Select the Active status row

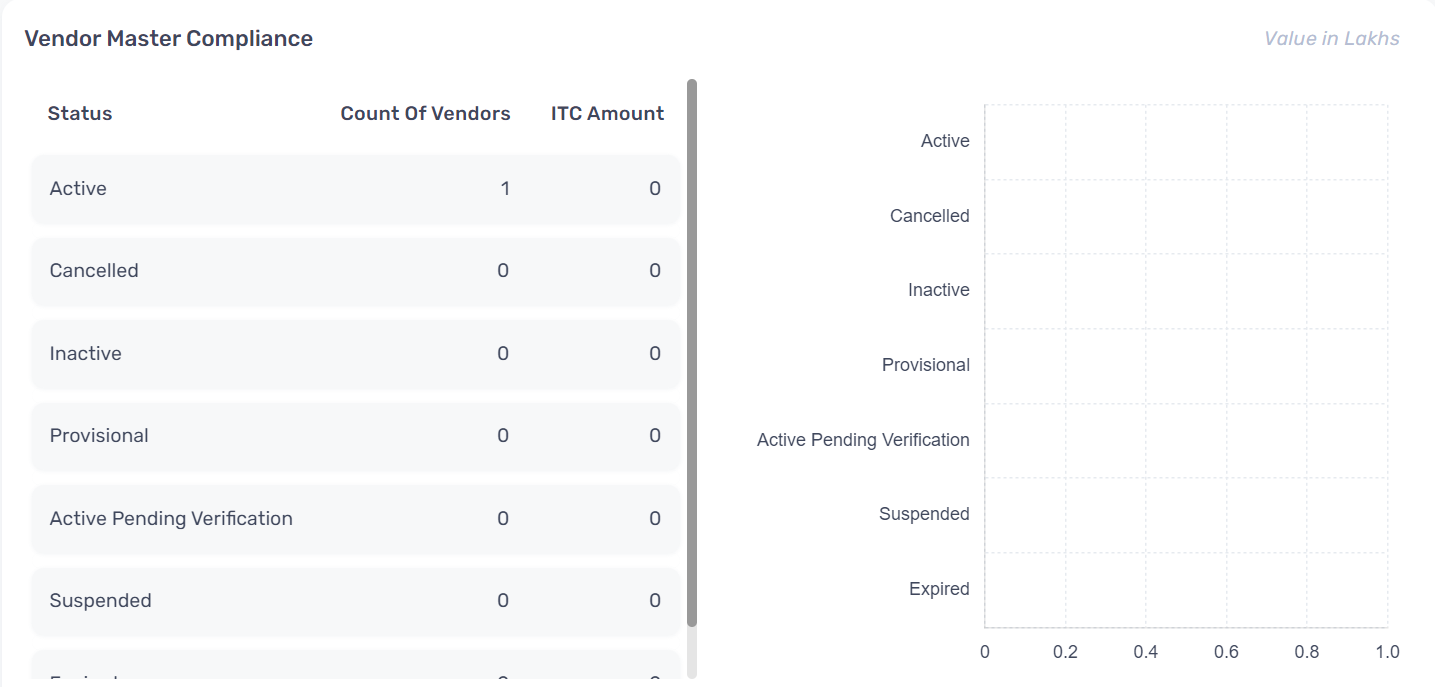point(356,189)
